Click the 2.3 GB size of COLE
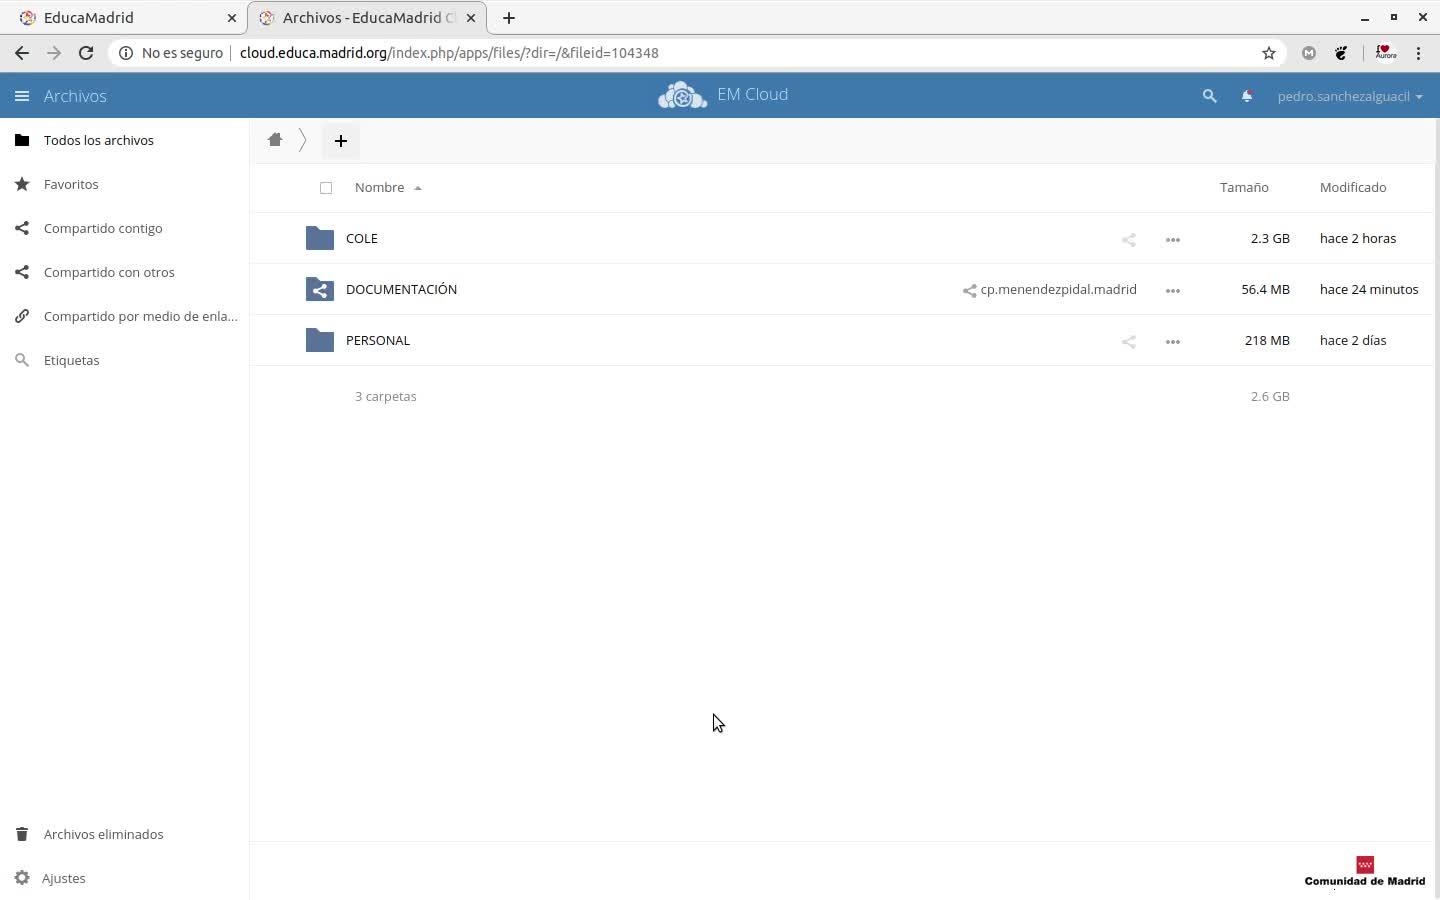 point(1270,238)
